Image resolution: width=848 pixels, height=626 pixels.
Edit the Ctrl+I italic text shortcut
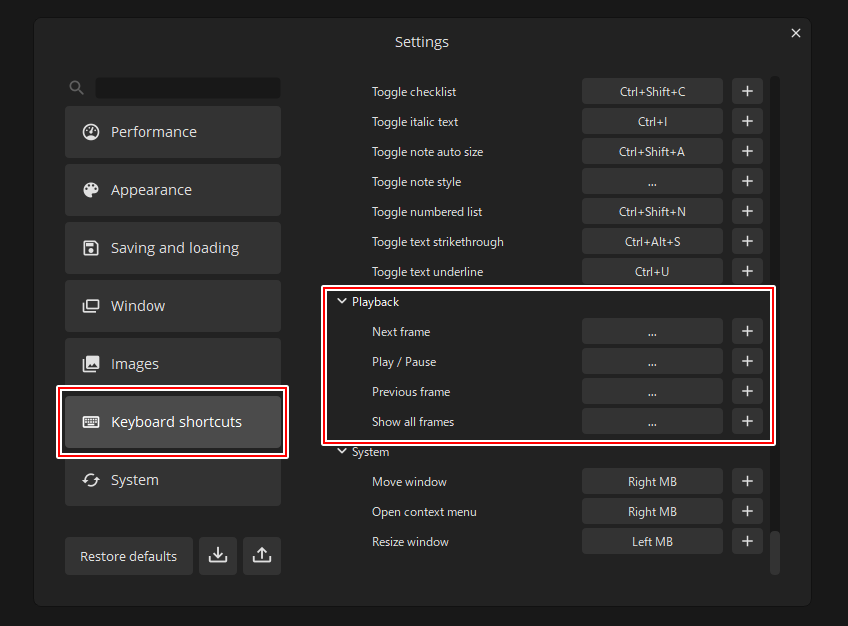pyautogui.click(x=652, y=122)
